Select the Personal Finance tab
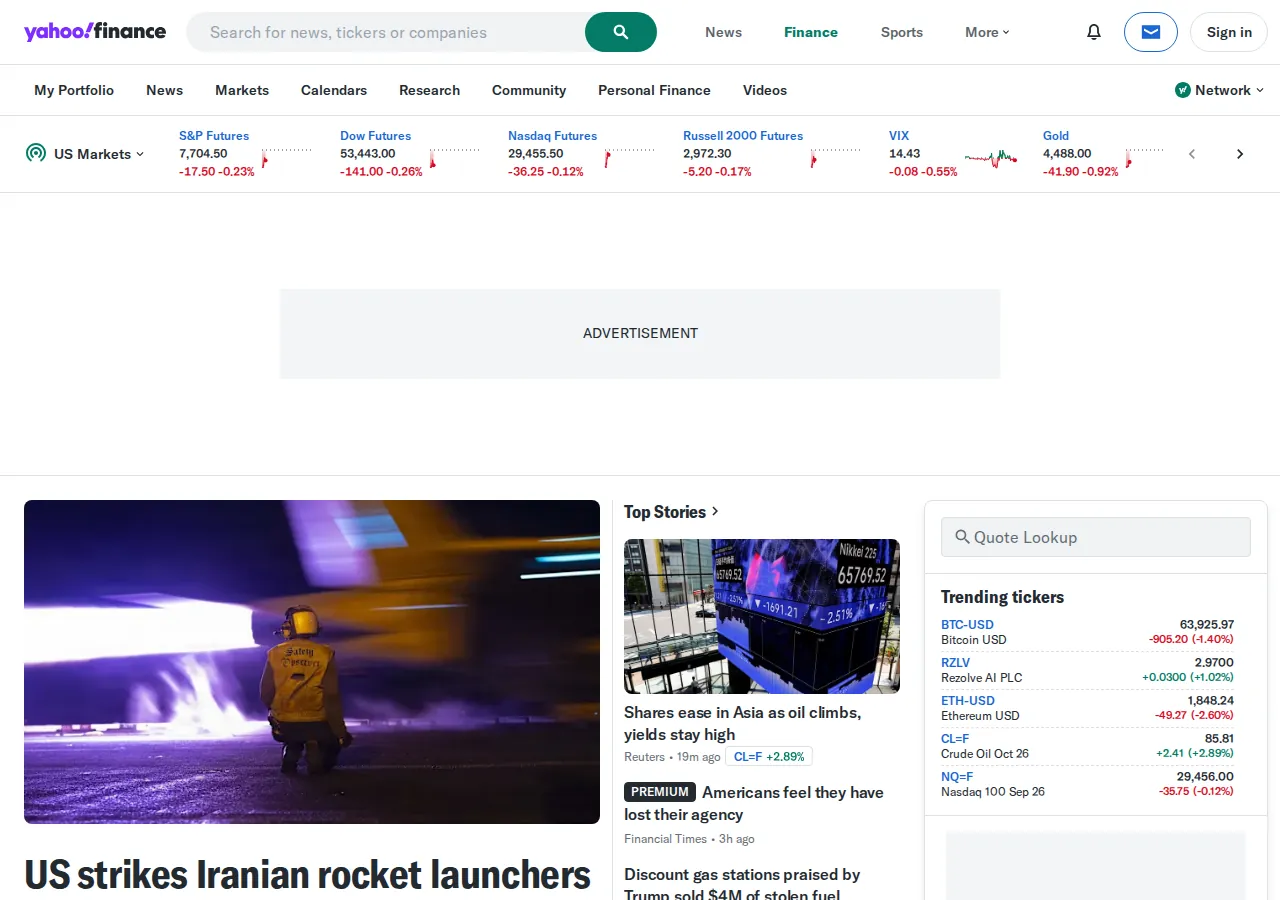 (x=654, y=90)
